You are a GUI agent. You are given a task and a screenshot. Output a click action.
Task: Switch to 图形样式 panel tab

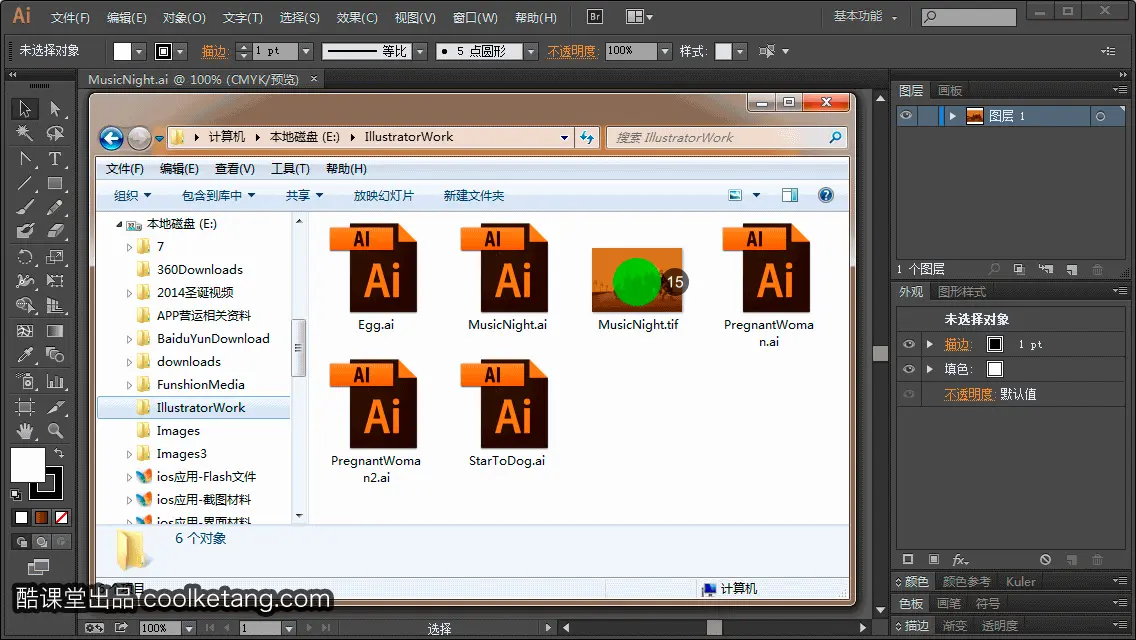pos(962,291)
